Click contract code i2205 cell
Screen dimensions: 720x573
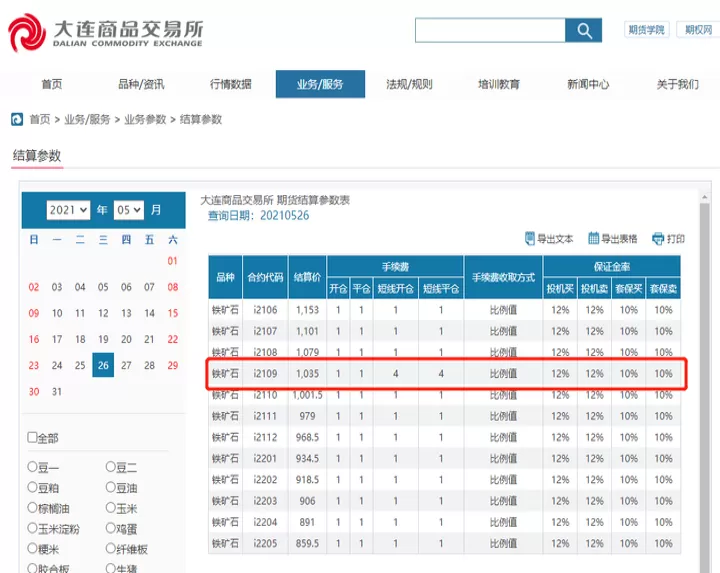coord(265,543)
